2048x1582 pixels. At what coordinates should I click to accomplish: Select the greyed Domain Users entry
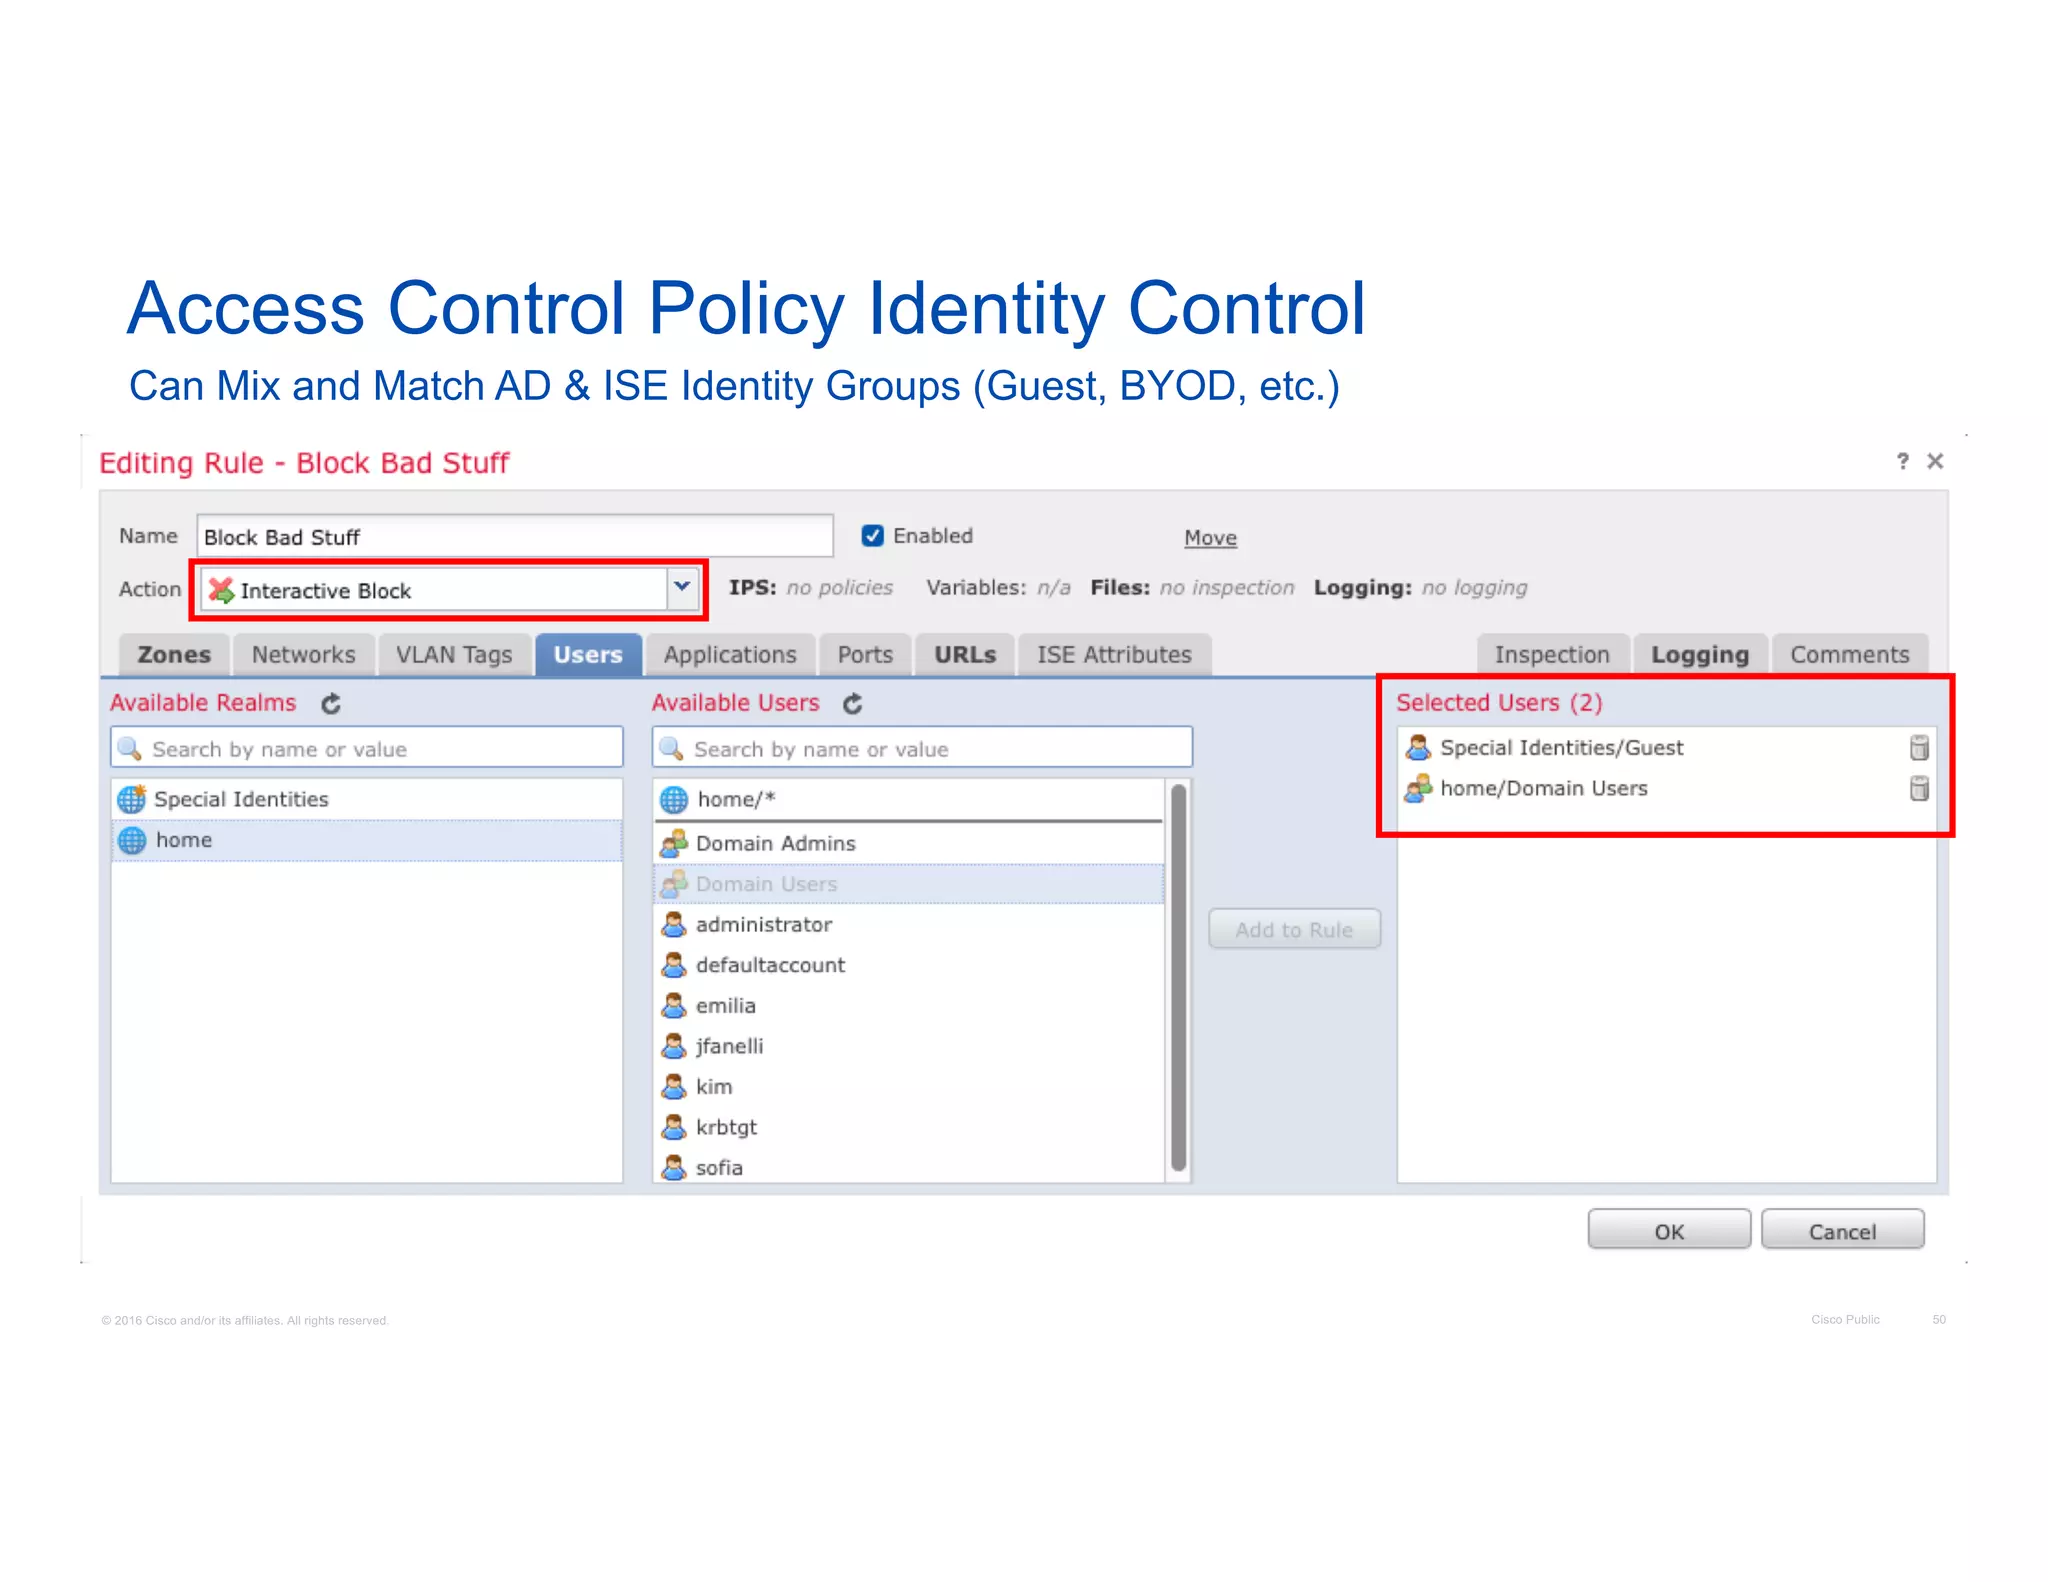click(x=909, y=884)
